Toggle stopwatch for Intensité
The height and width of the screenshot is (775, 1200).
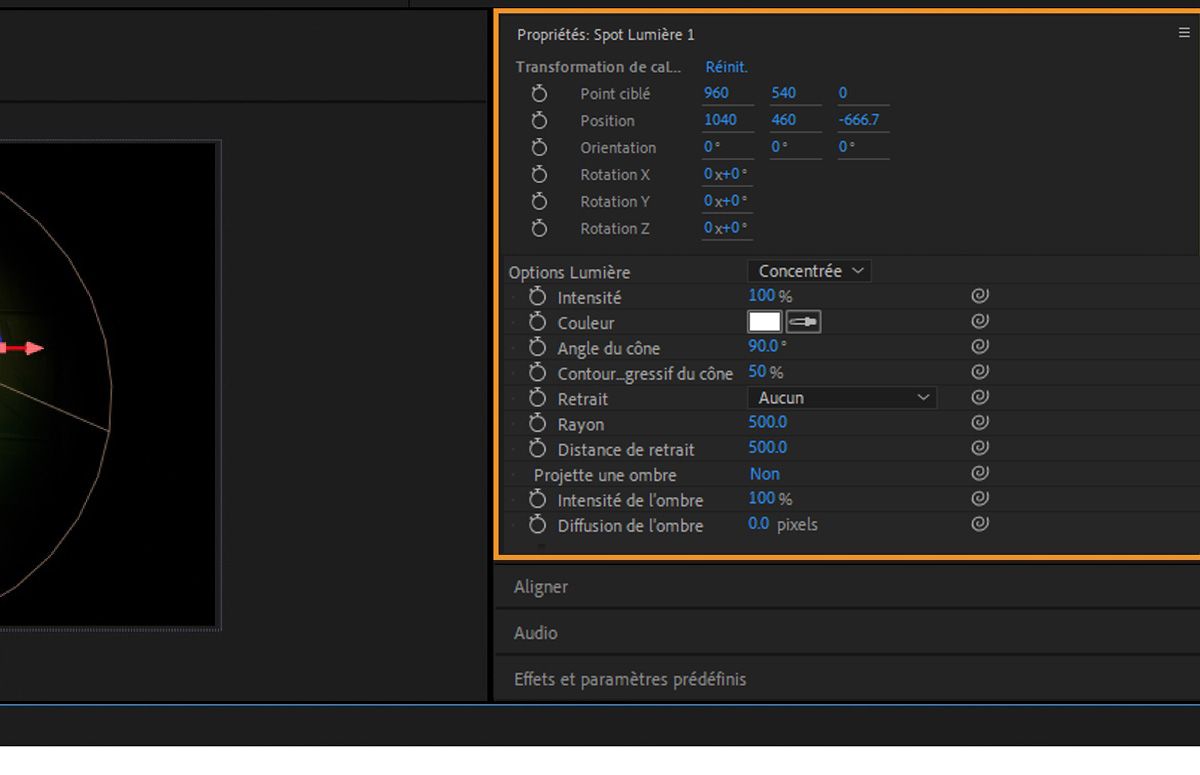pyautogui.click(x=538, y=297)
